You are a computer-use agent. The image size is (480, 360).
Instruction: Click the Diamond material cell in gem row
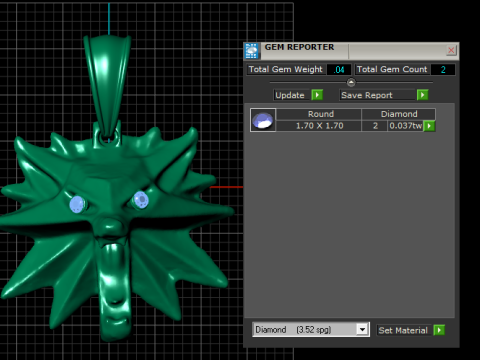[x=399, y=114]
